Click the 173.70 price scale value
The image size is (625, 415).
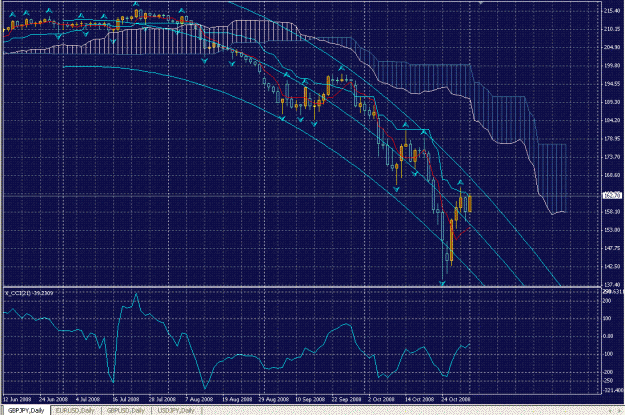tap(612, 157)
